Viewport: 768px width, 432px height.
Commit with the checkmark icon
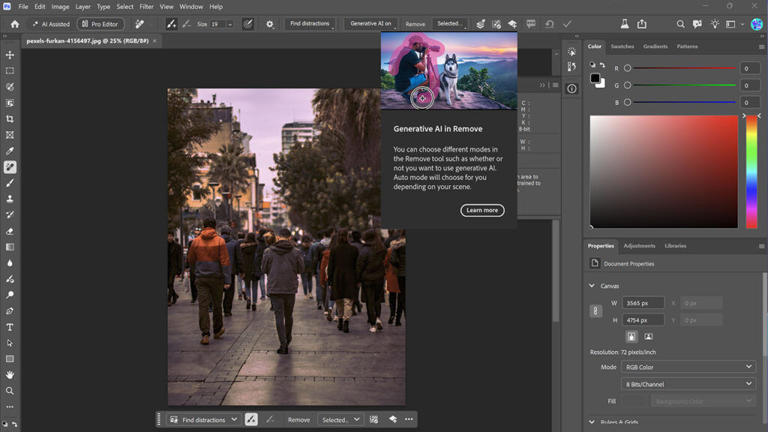(x=567, y=24)
